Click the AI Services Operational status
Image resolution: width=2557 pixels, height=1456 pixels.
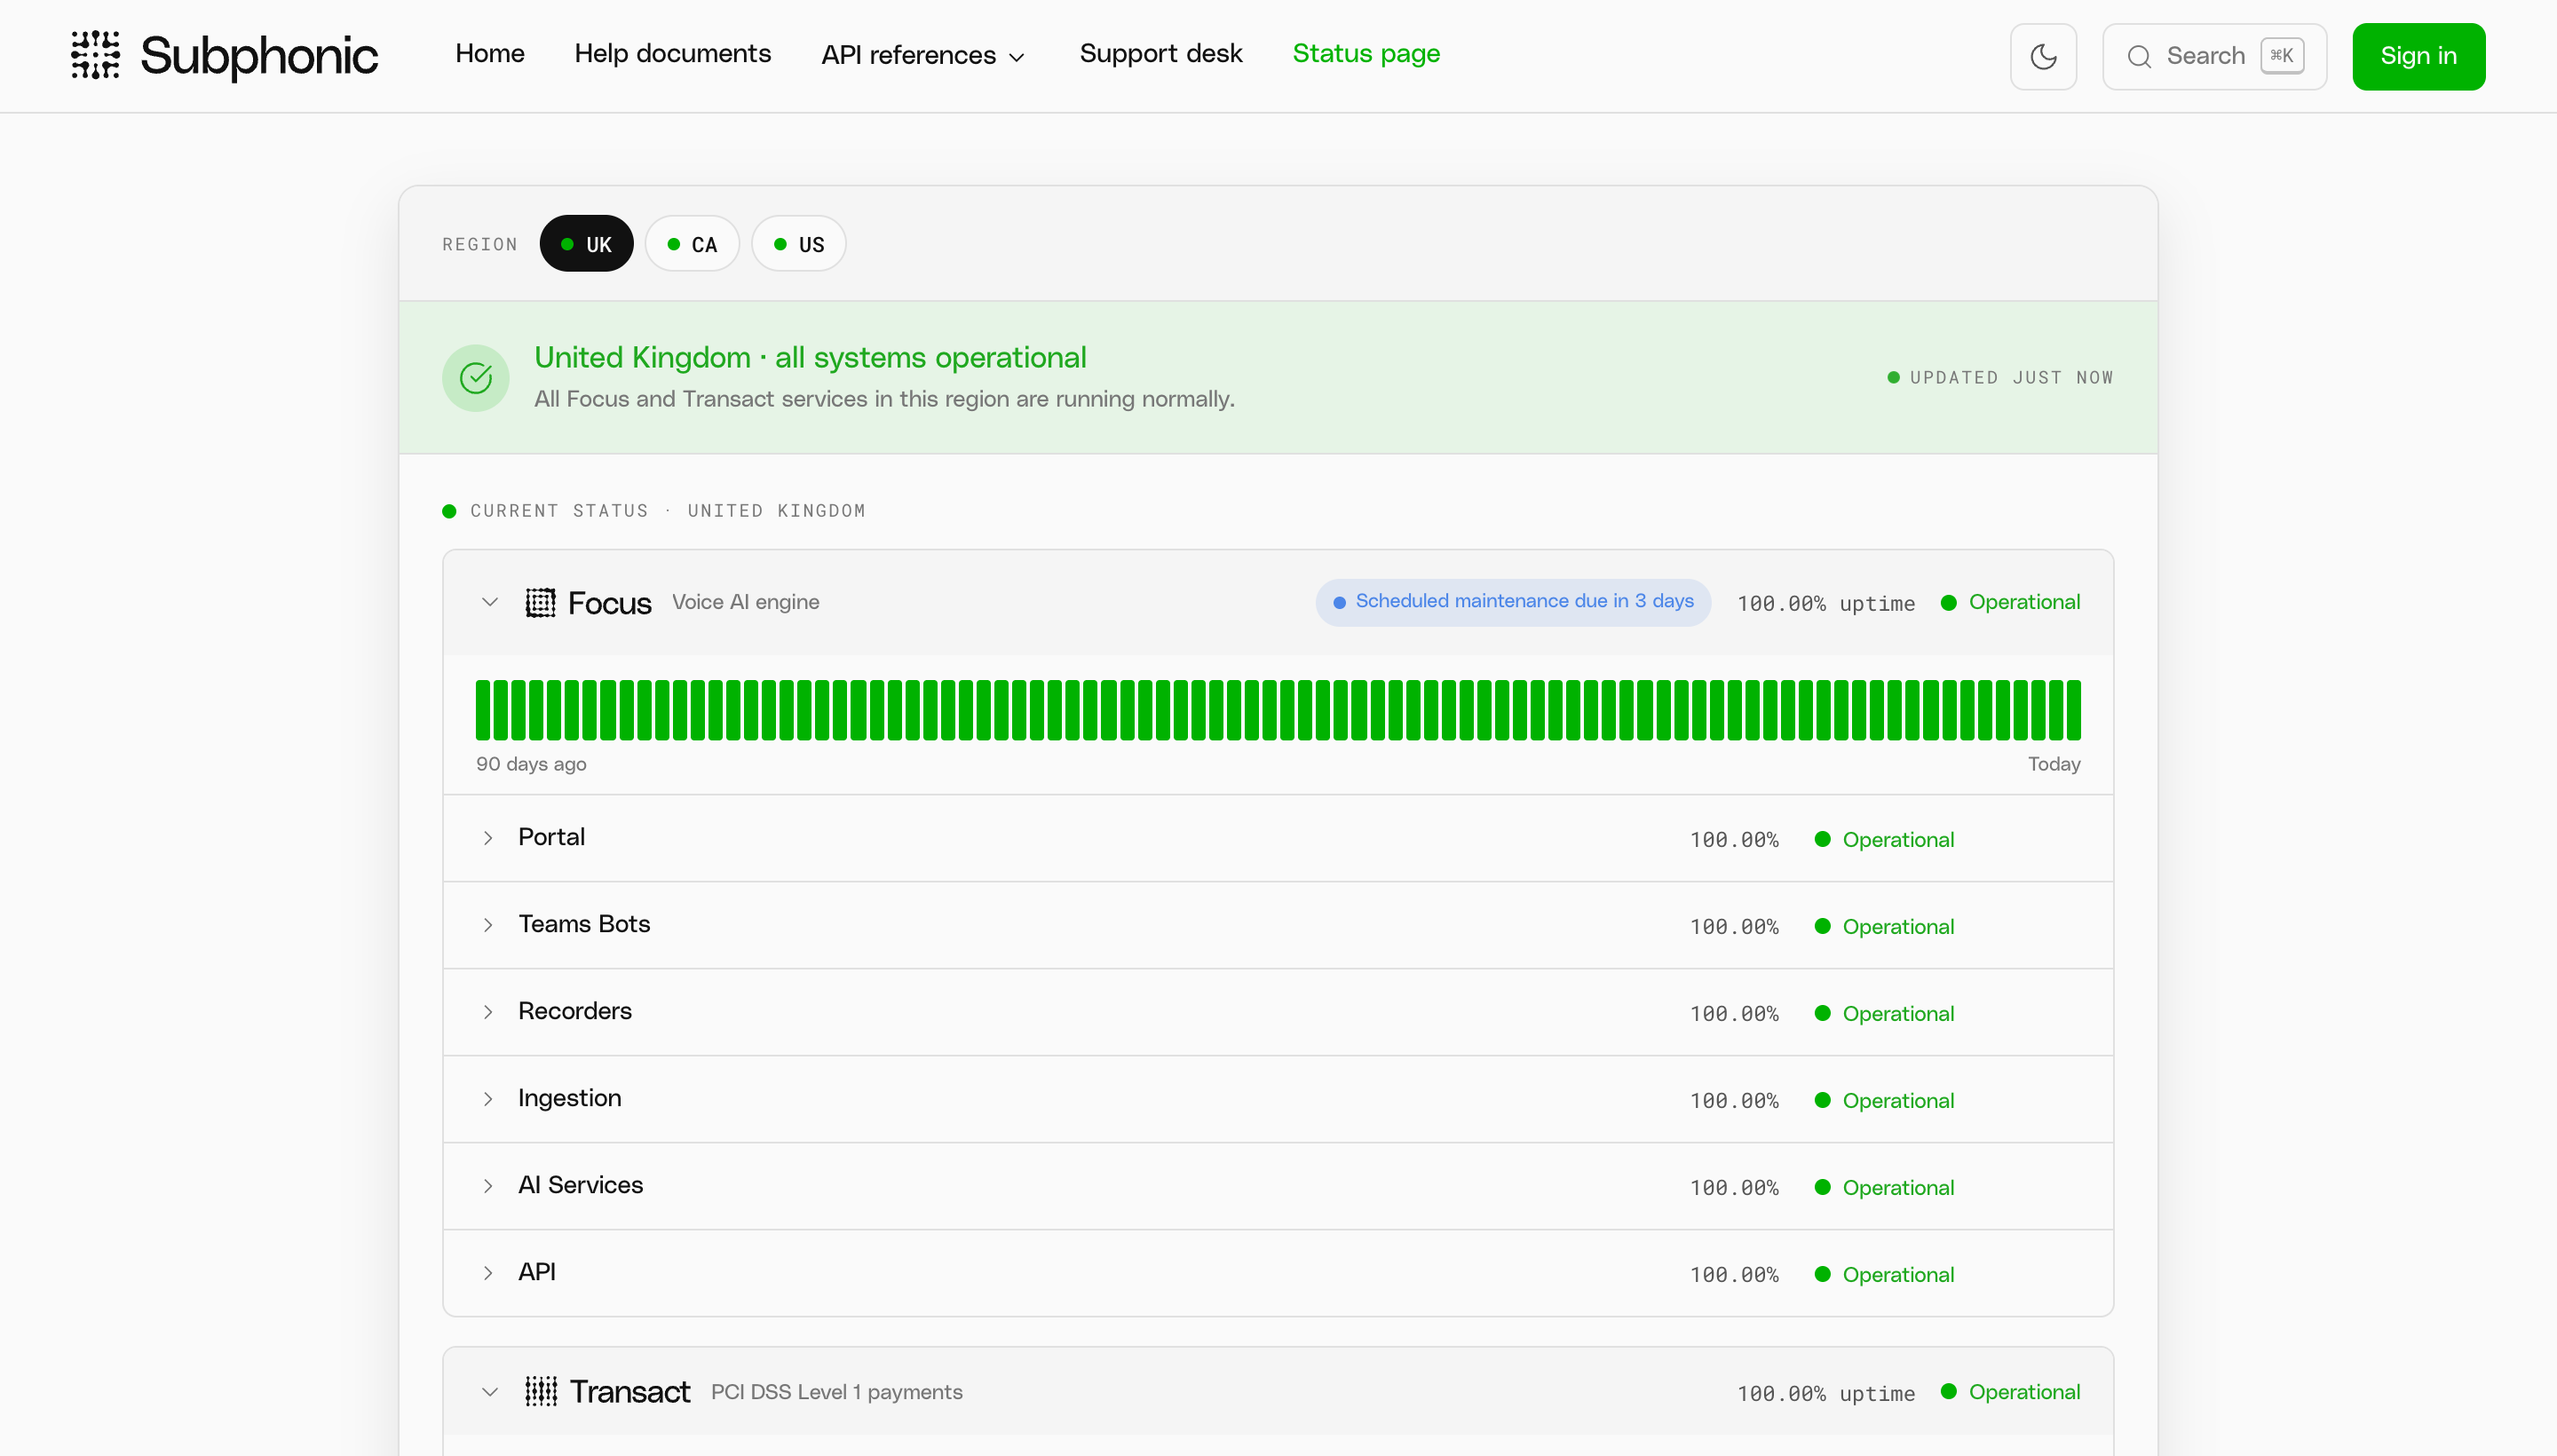[x=1885, y=1188]
